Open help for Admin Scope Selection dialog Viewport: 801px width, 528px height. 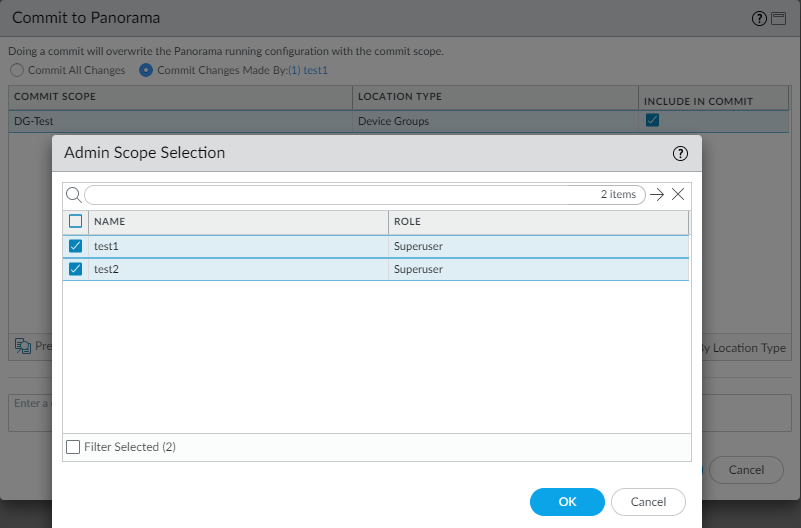click(x=681, y=153)
